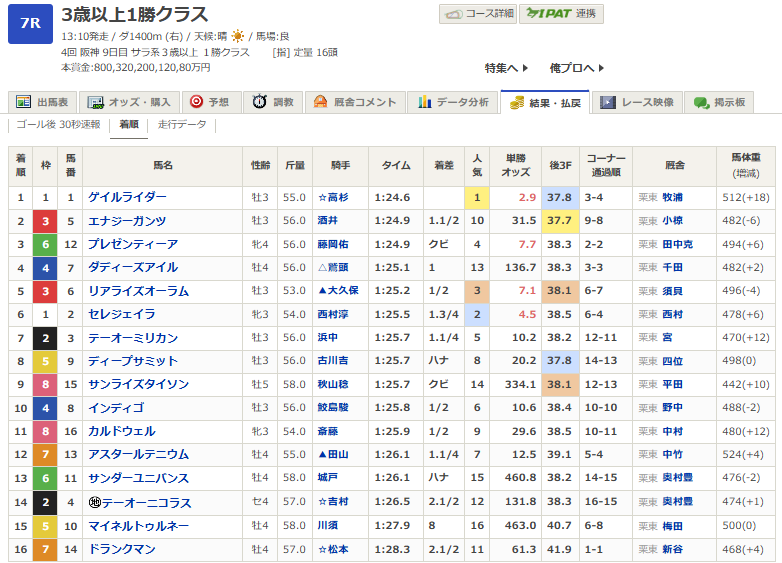Image resolution: width=782 pixels, height=563 pixels.
Task: Click the 調教 stopwatch icon
Action: click(260, 102)
